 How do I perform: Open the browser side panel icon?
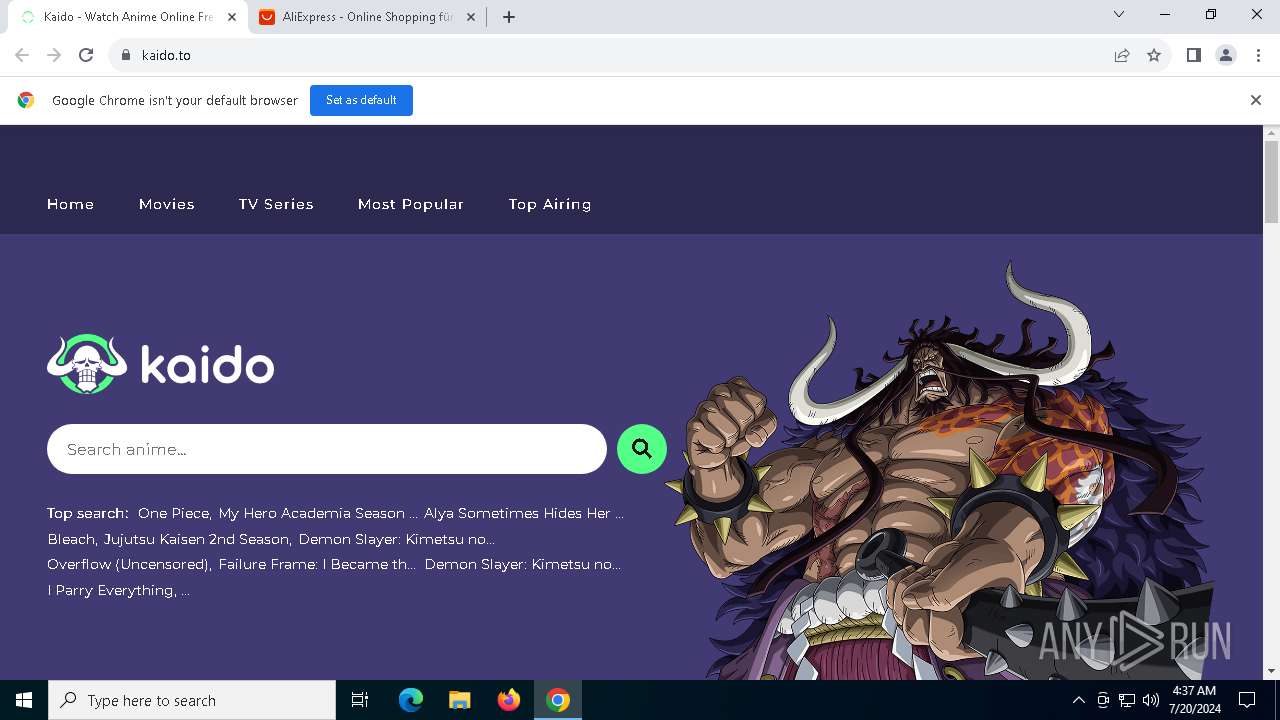pos(1194,55)
